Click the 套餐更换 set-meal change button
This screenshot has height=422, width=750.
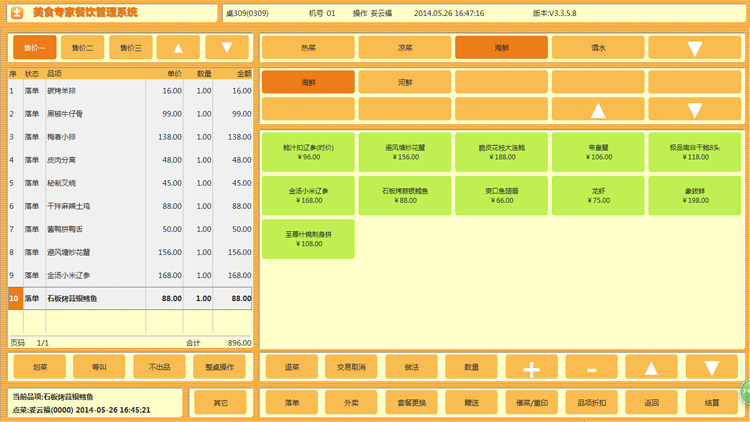pos(411,403)
